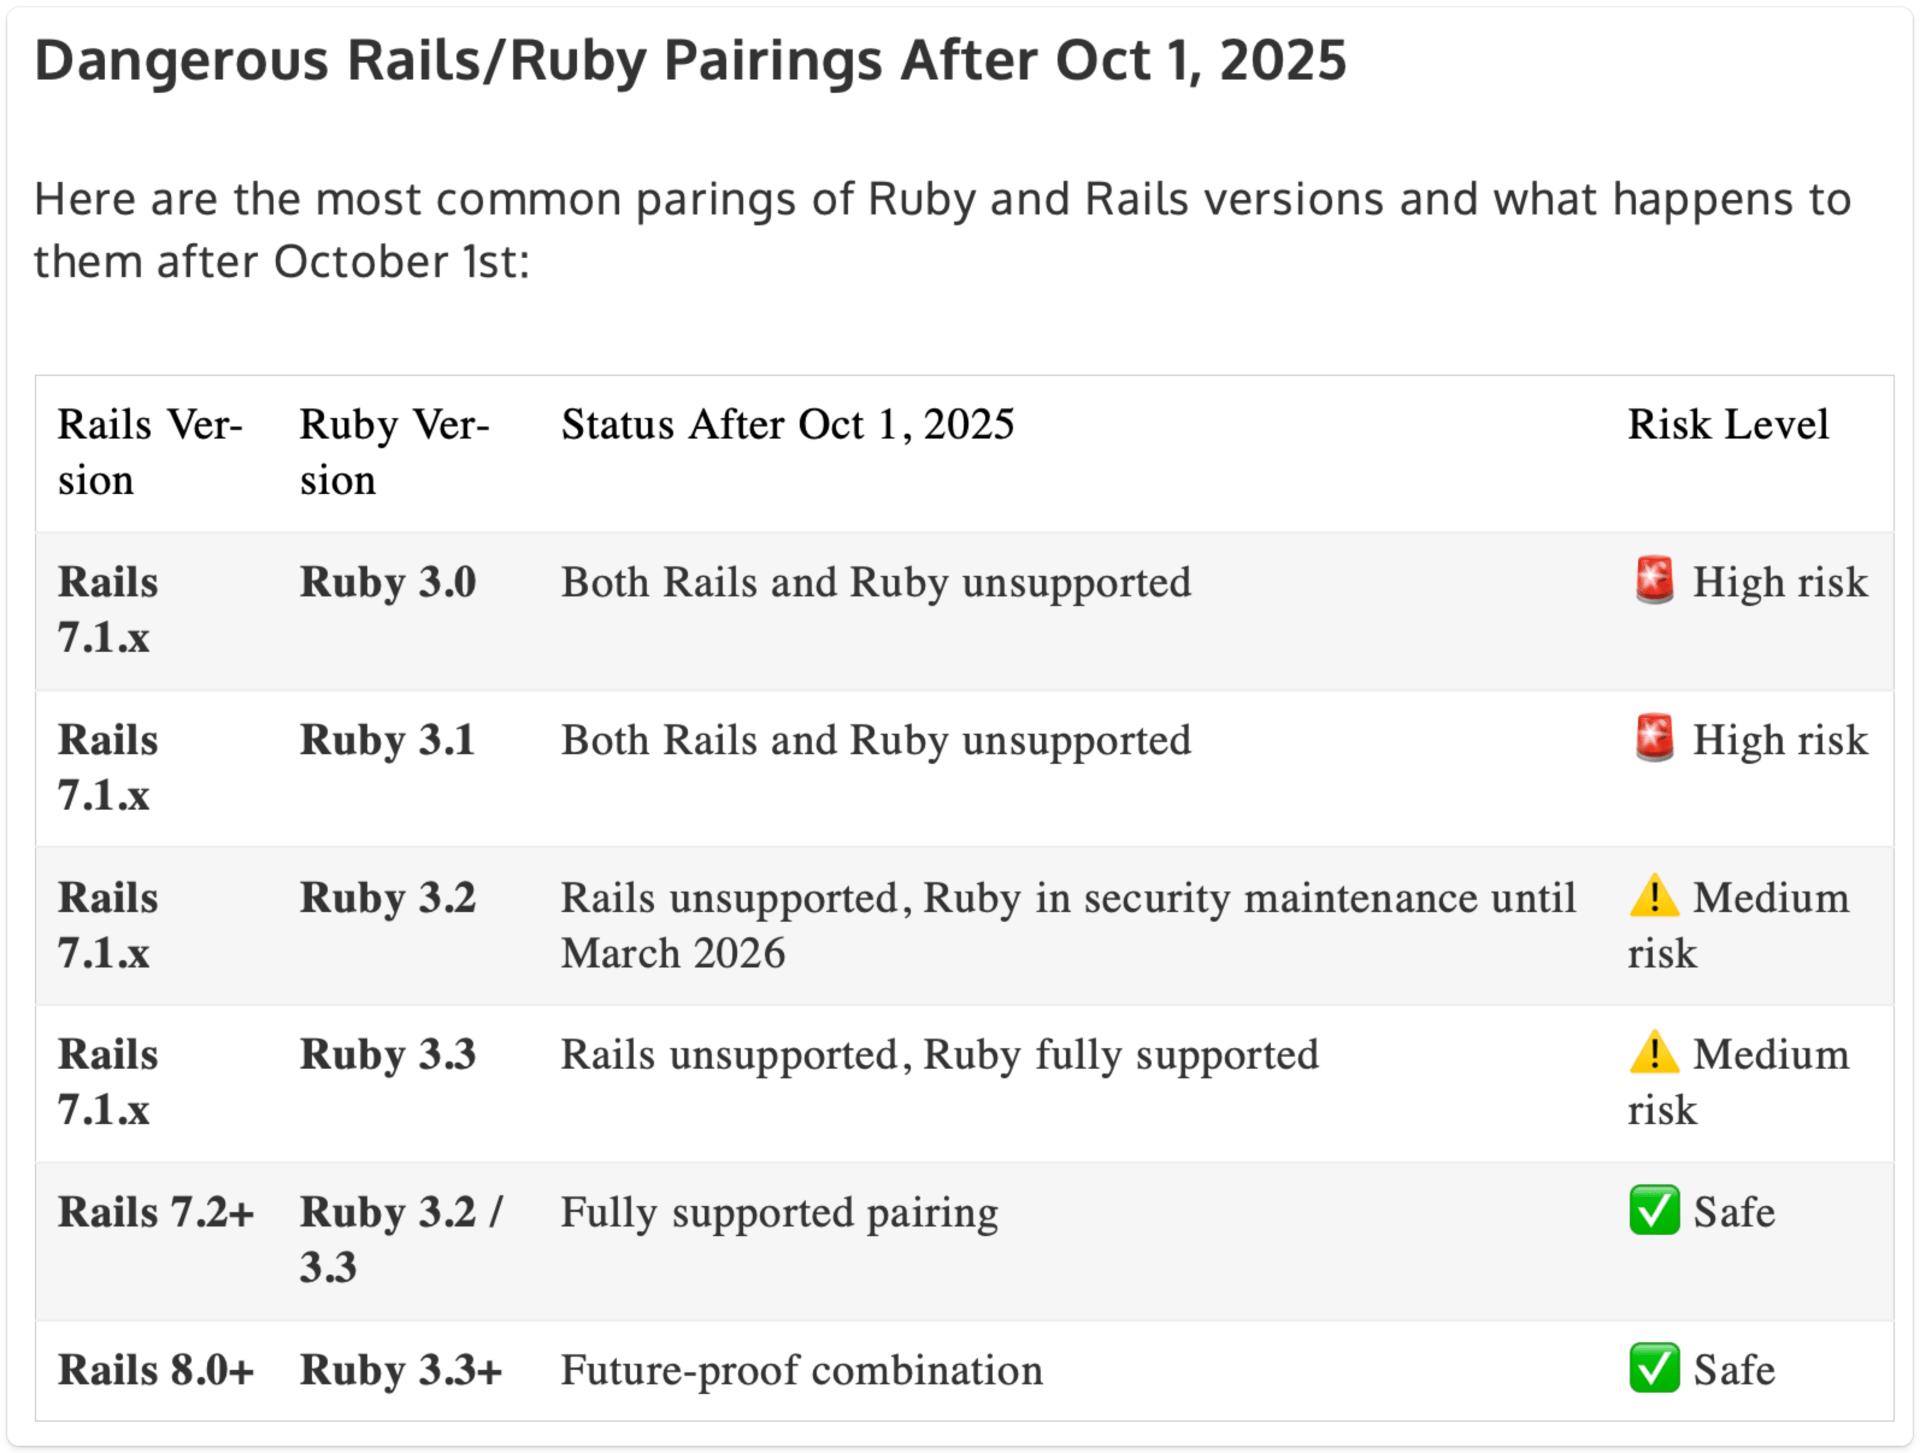This screenshot has height=1453, width=1920.
Task: Click the Rails 7.2+ cell
Action: point(156,1212)
